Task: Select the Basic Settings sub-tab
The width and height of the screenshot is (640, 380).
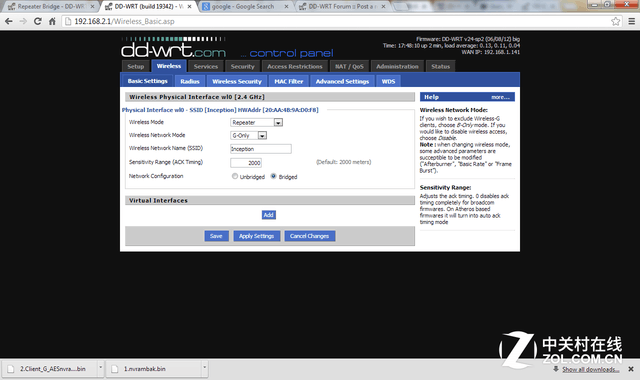Action: 147,81
